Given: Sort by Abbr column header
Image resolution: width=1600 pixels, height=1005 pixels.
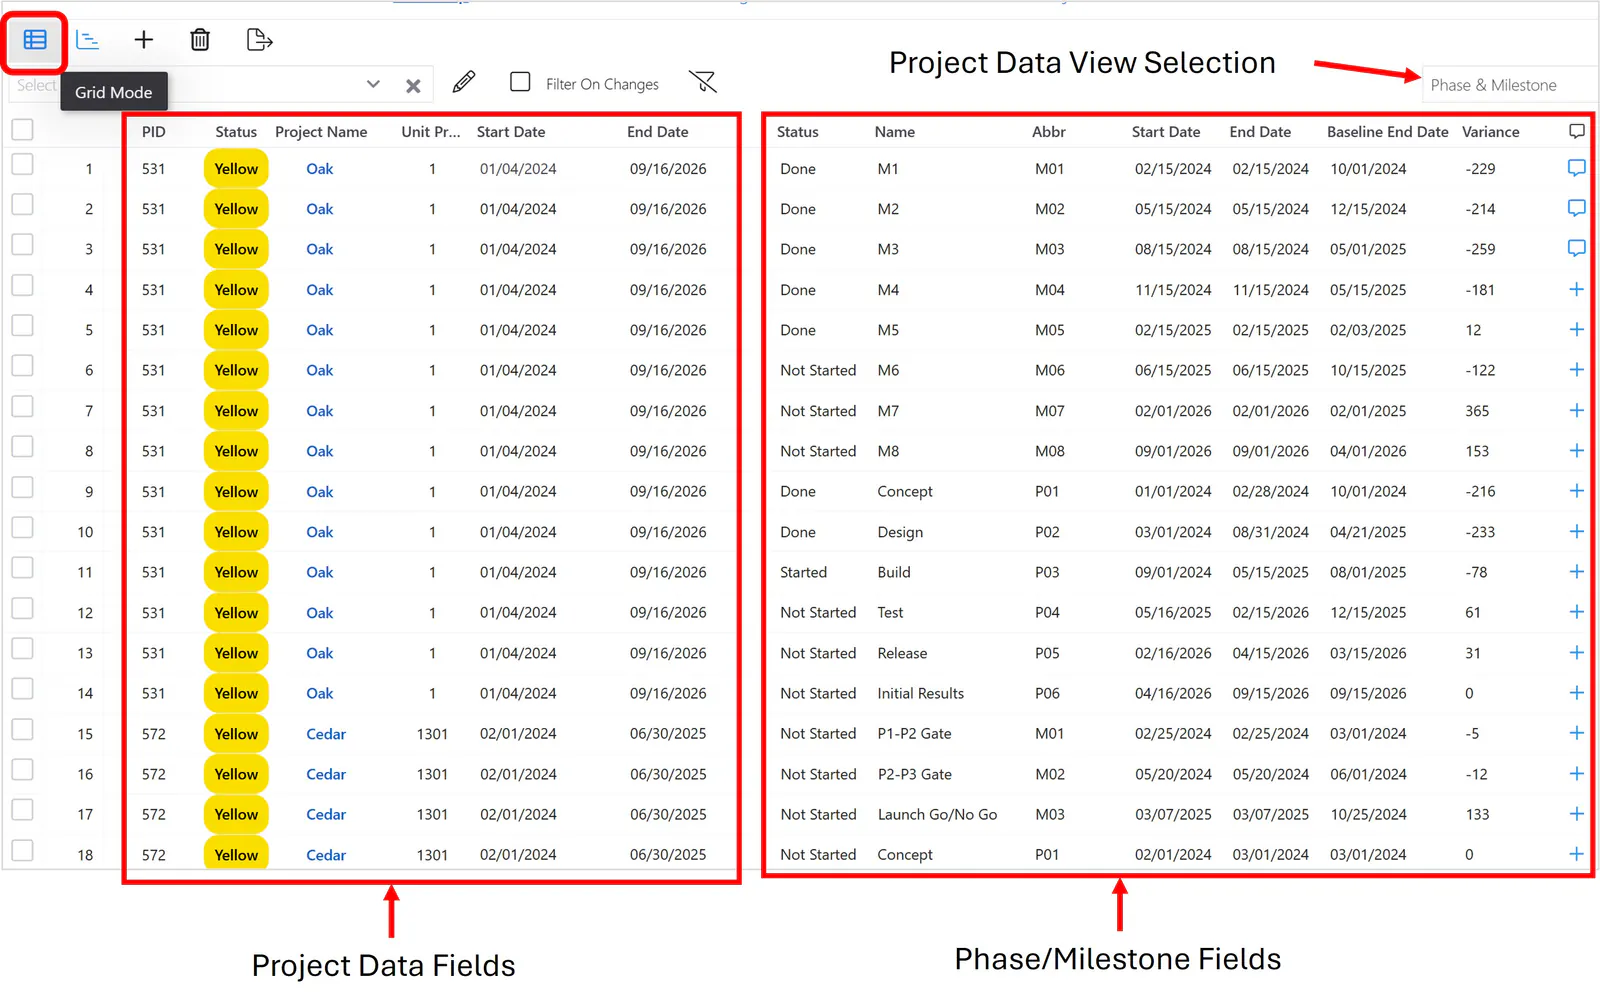Looking at the screenshot, I should (x=1049, y=132).
